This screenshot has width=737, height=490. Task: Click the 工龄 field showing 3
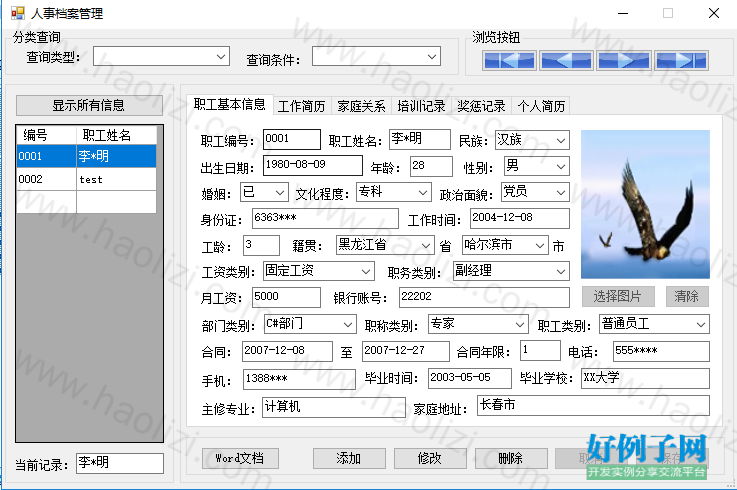261,245
